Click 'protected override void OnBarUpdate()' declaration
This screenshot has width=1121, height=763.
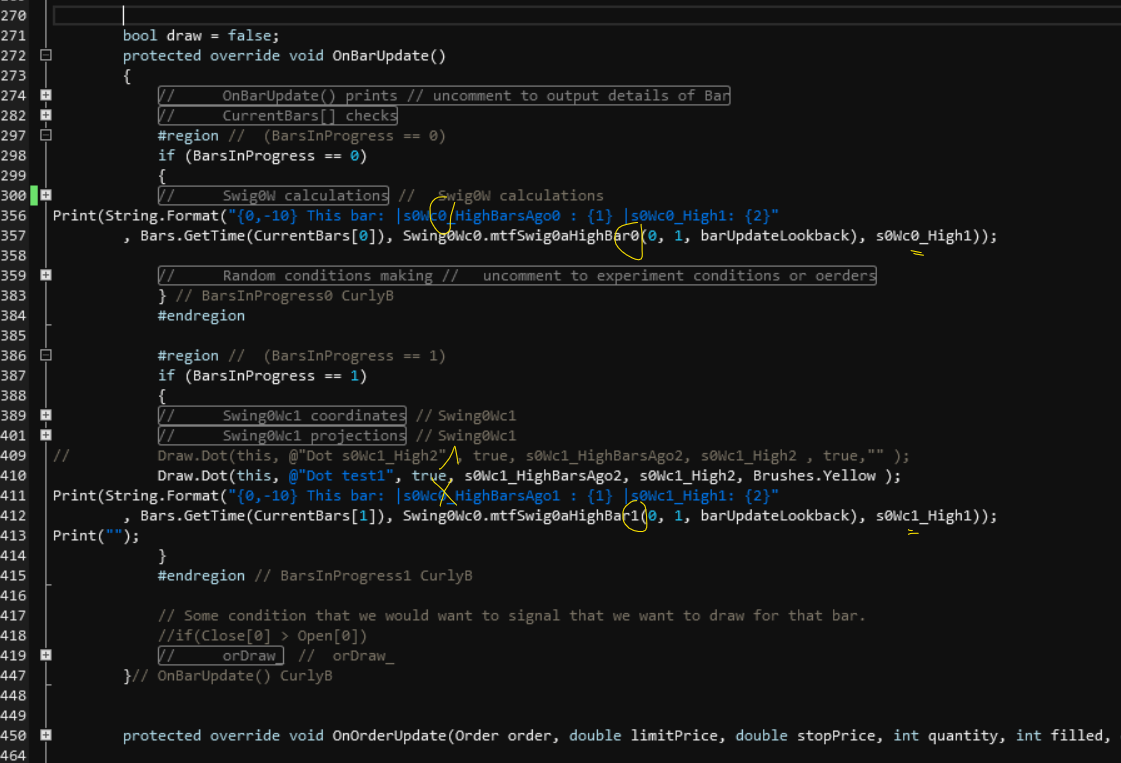tap(284, 56)
